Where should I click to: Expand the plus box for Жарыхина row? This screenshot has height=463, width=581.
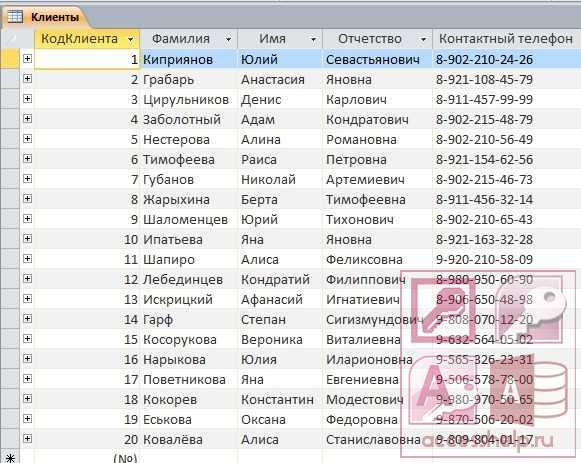click(27, 199)
